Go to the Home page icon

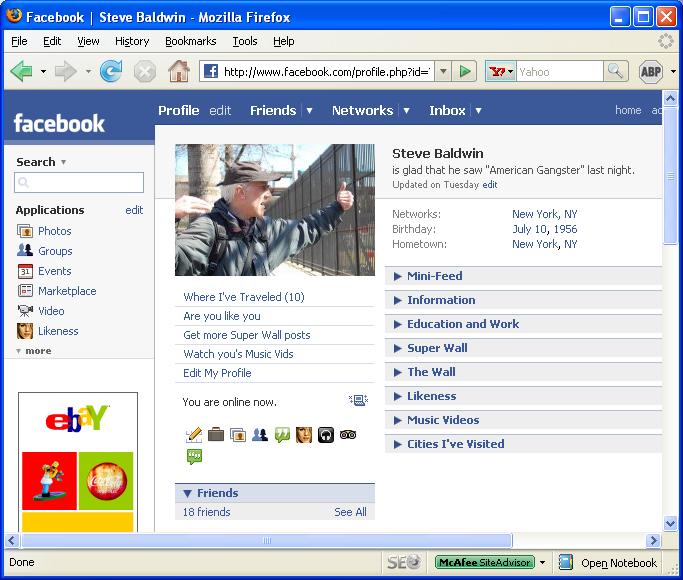[179, 71]
